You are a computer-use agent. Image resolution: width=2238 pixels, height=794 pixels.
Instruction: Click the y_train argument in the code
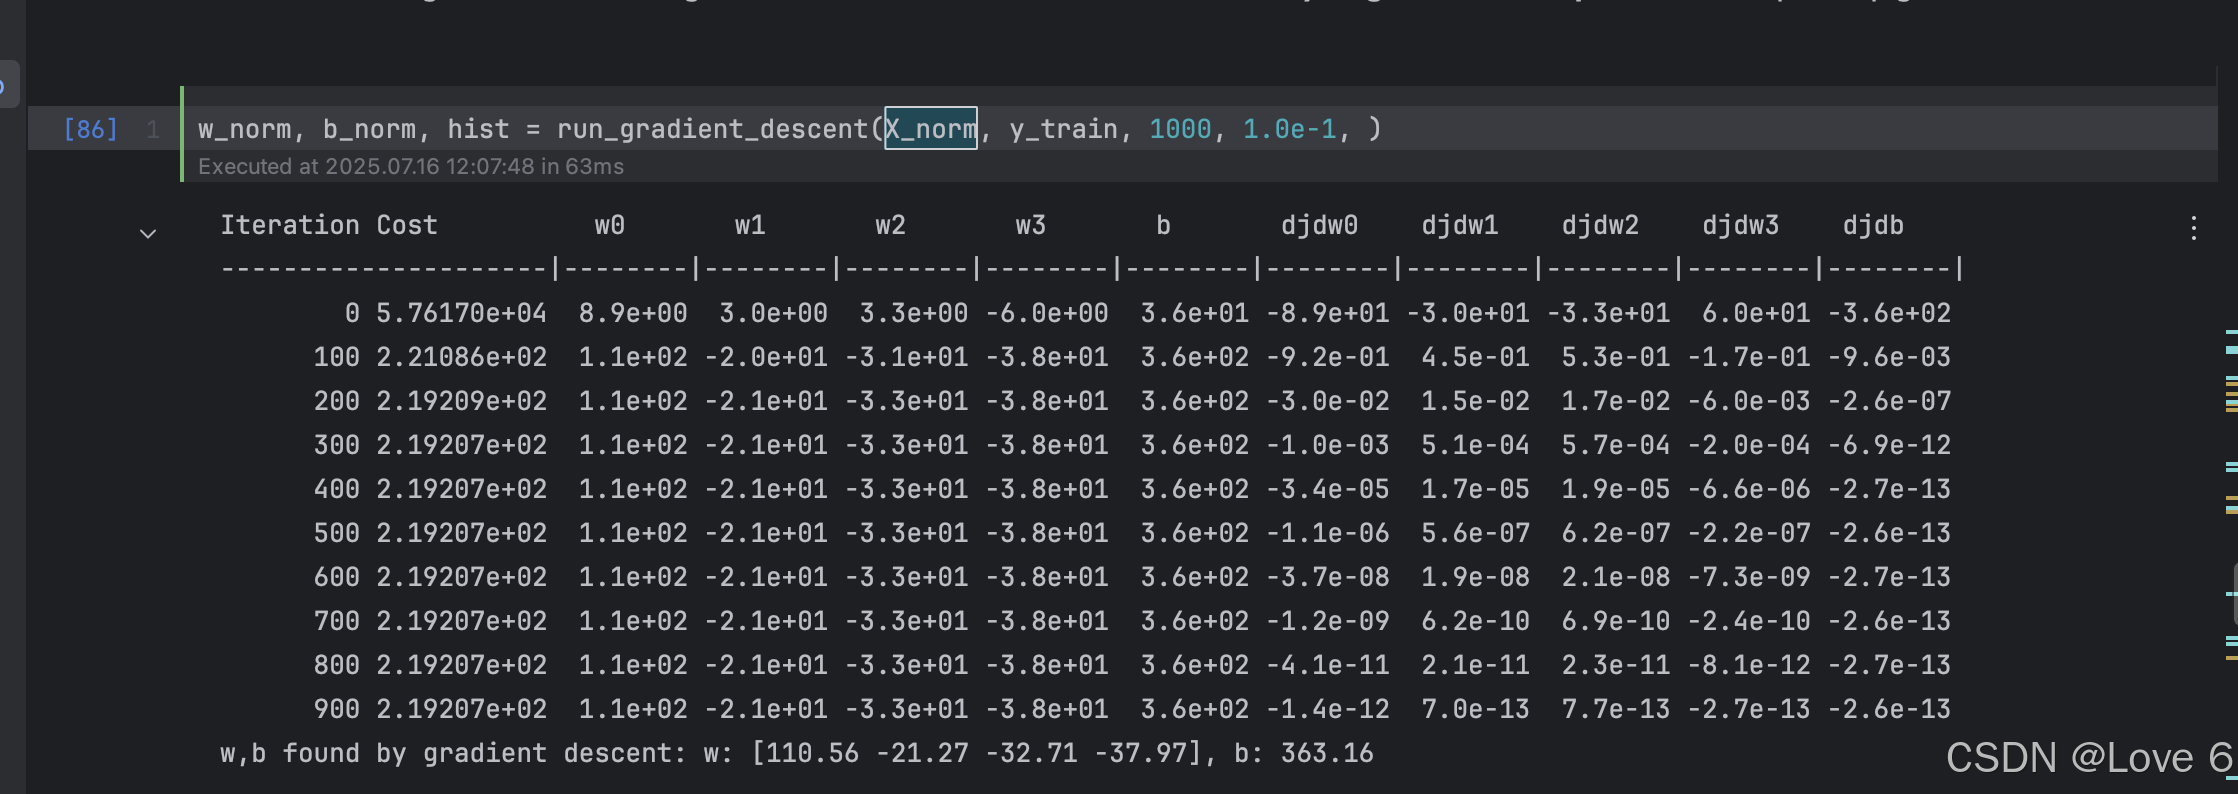tap(1063, 129)
